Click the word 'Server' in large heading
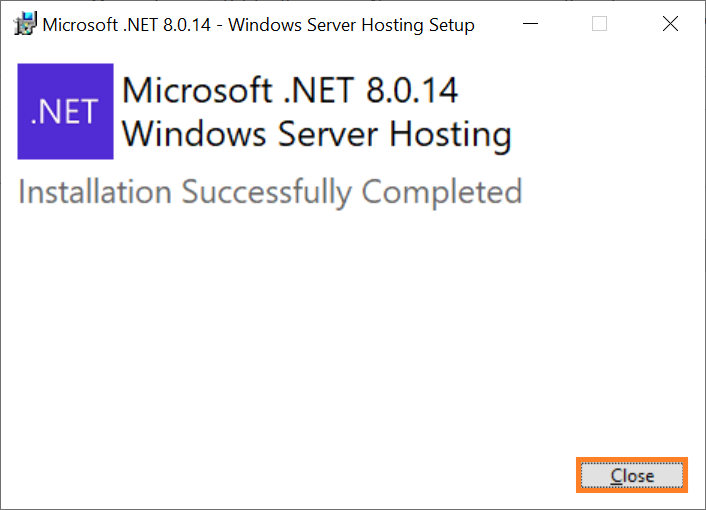This screenshot has height=510, width=706. click(x=328, y=134)
